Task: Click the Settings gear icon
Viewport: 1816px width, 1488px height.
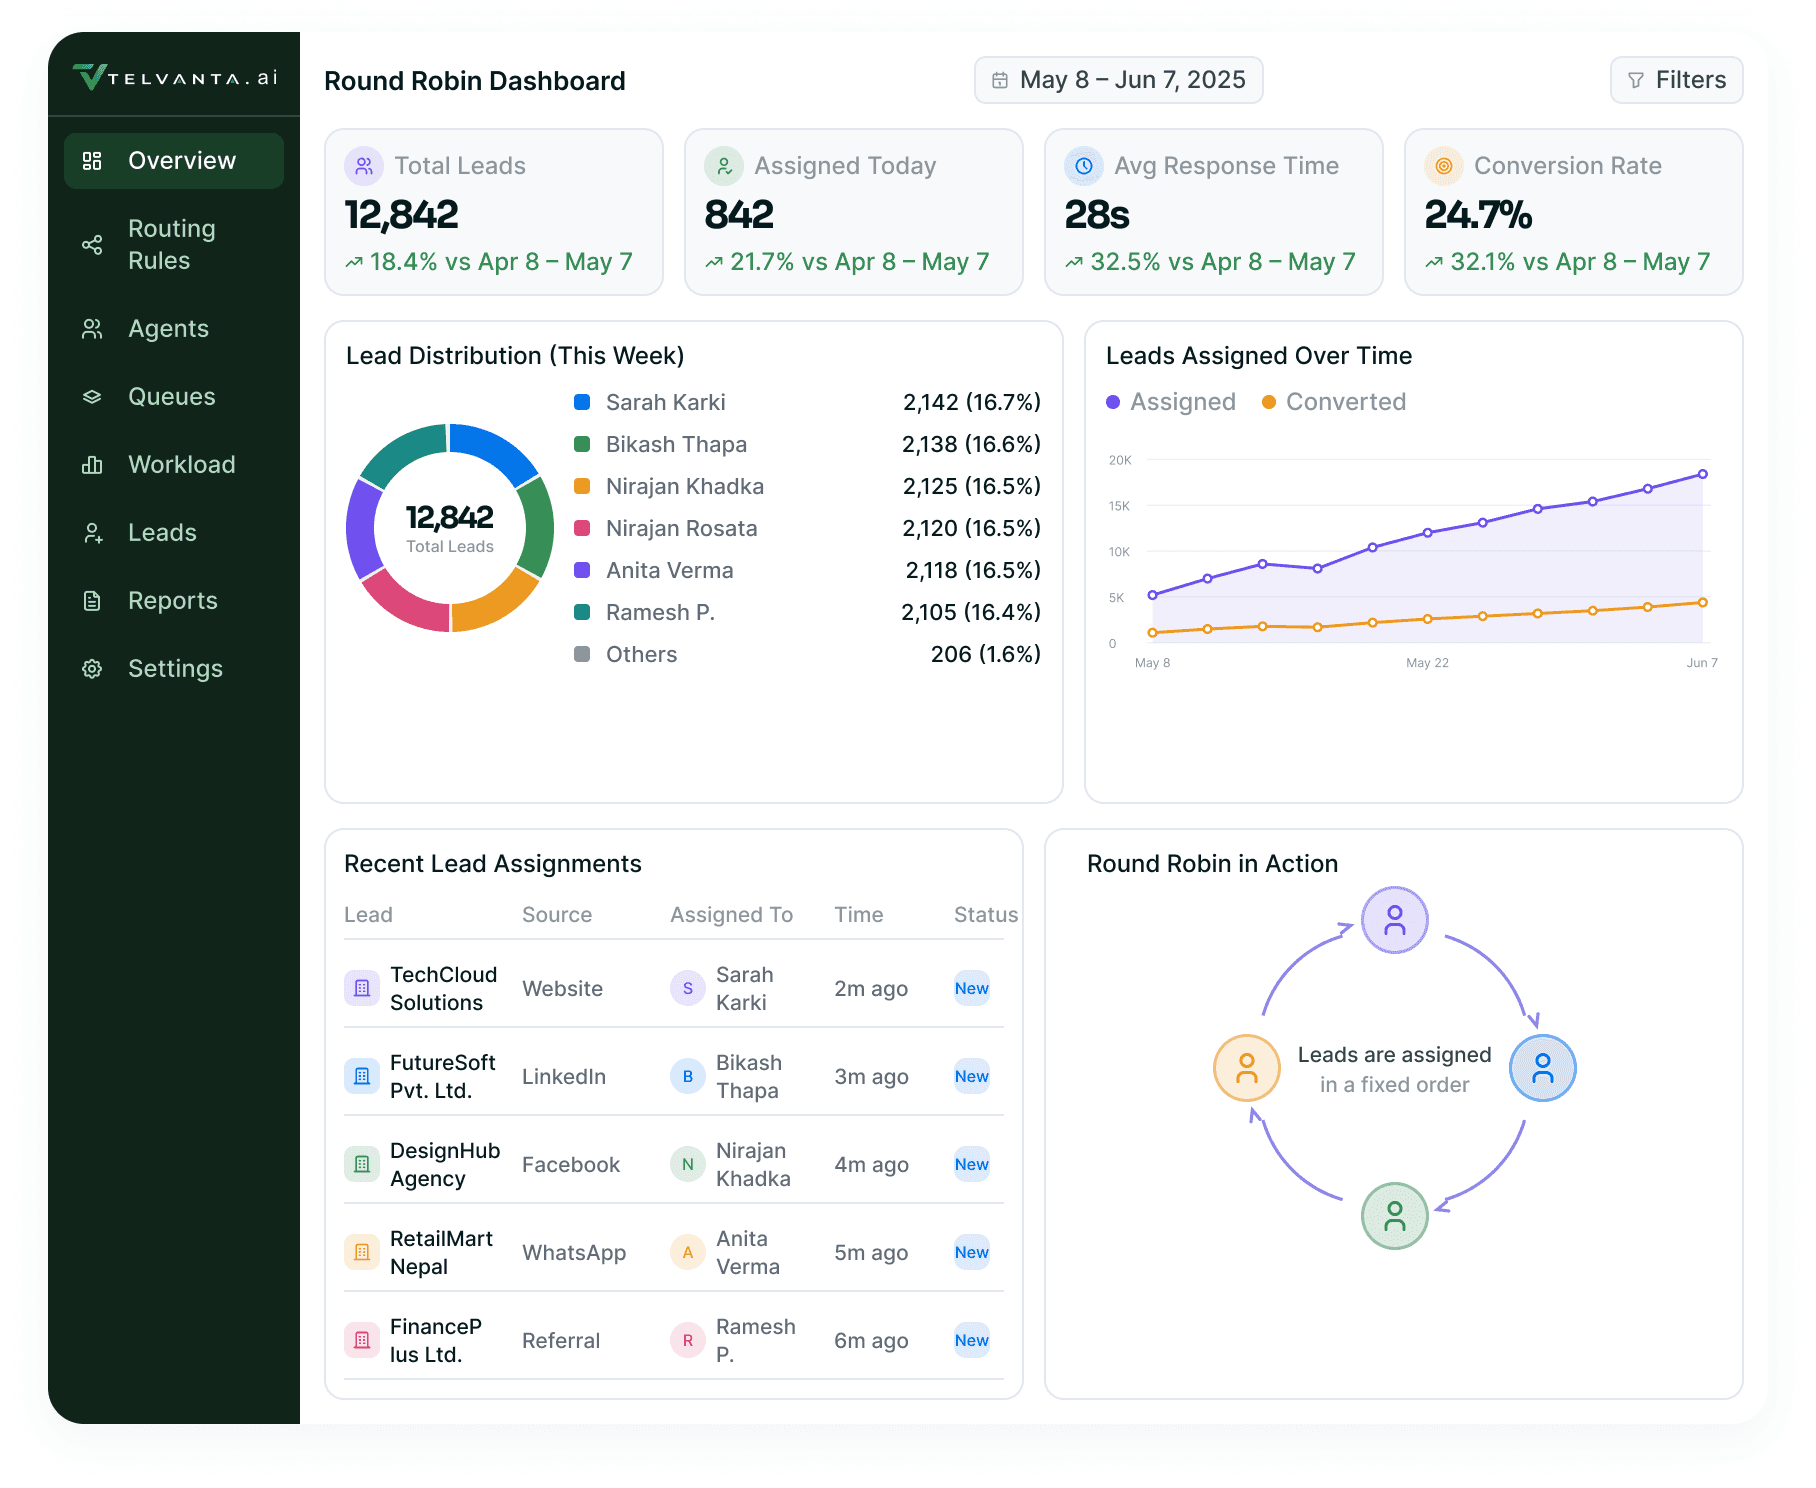Action: [92, 669]
